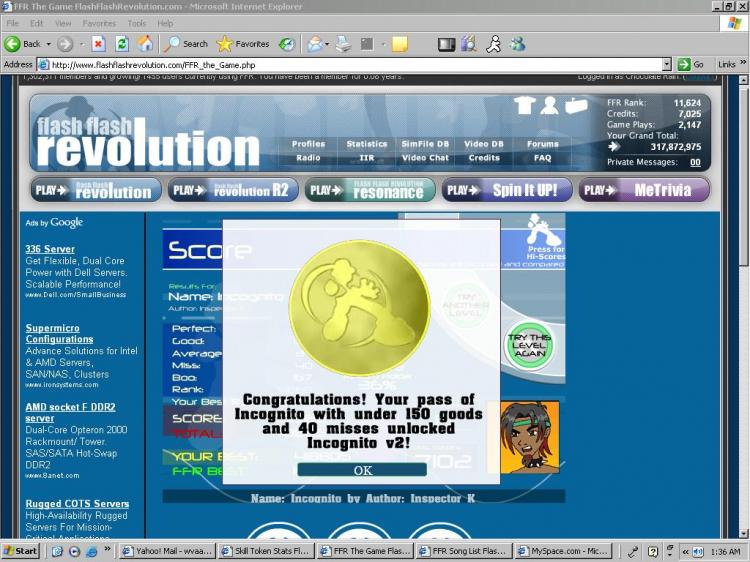750x562 pixels.
Task: Open the Mail toolbar icon
Action: (x=315, y=44)
